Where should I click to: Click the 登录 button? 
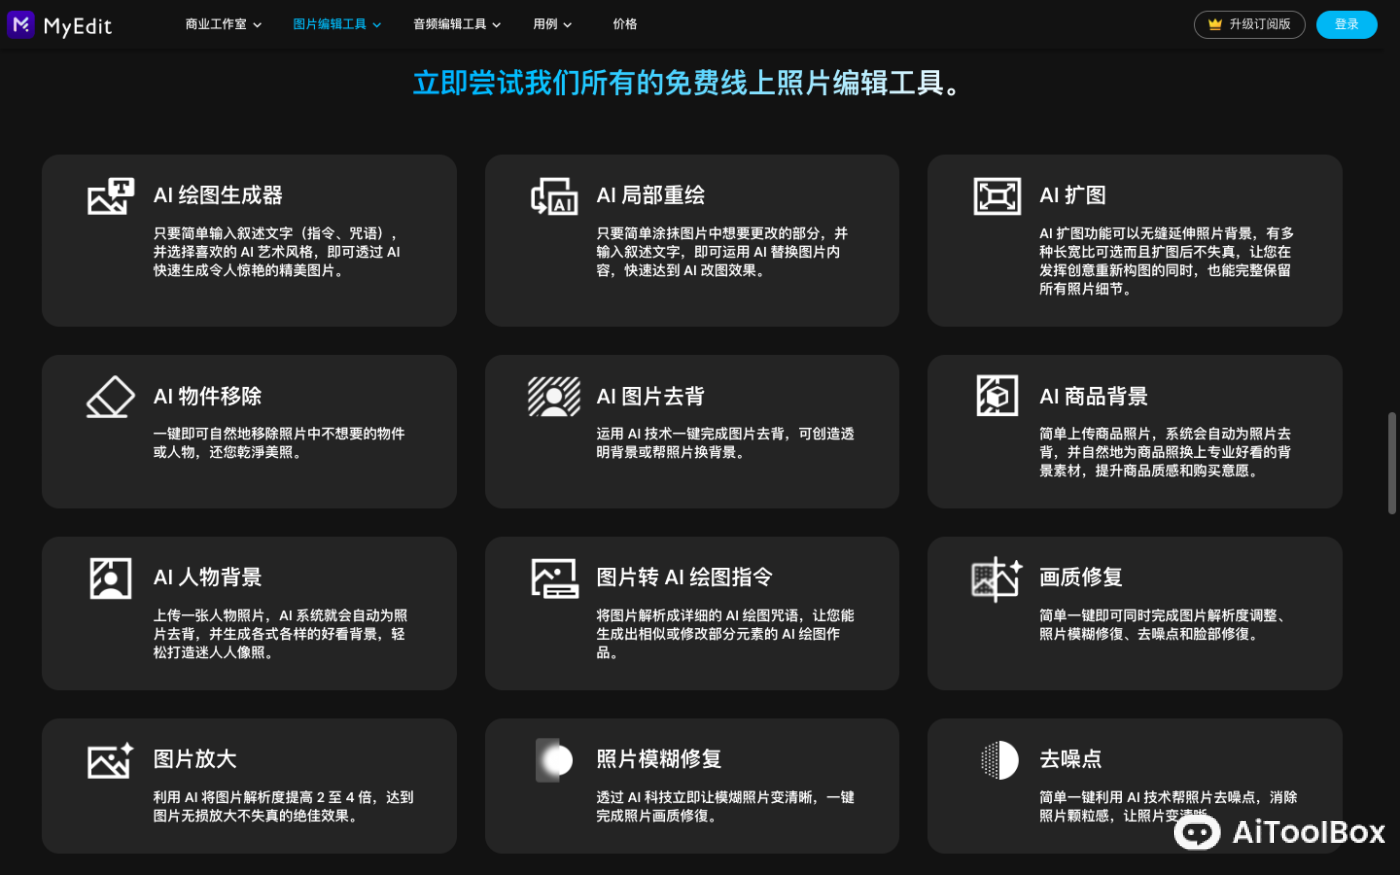point(1346,24)
